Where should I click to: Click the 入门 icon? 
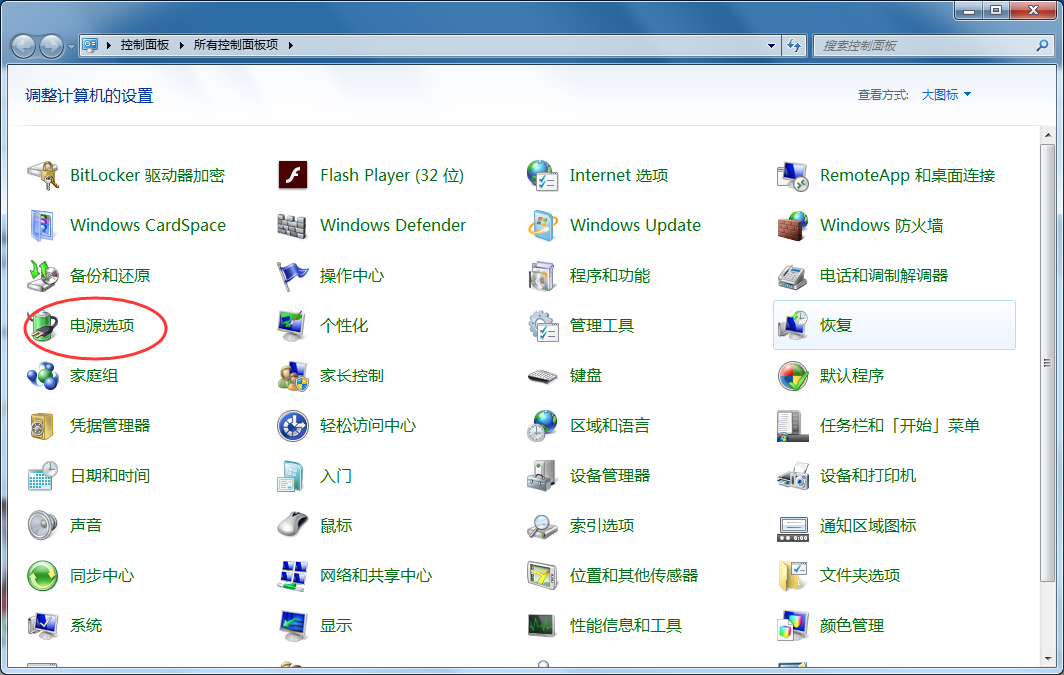(292, 476)
